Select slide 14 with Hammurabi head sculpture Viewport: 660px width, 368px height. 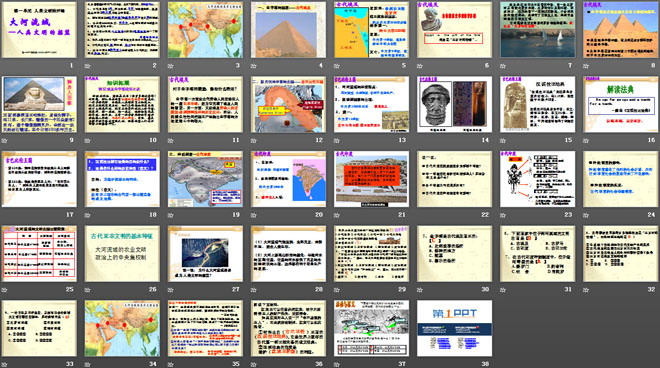coord(455,104)
